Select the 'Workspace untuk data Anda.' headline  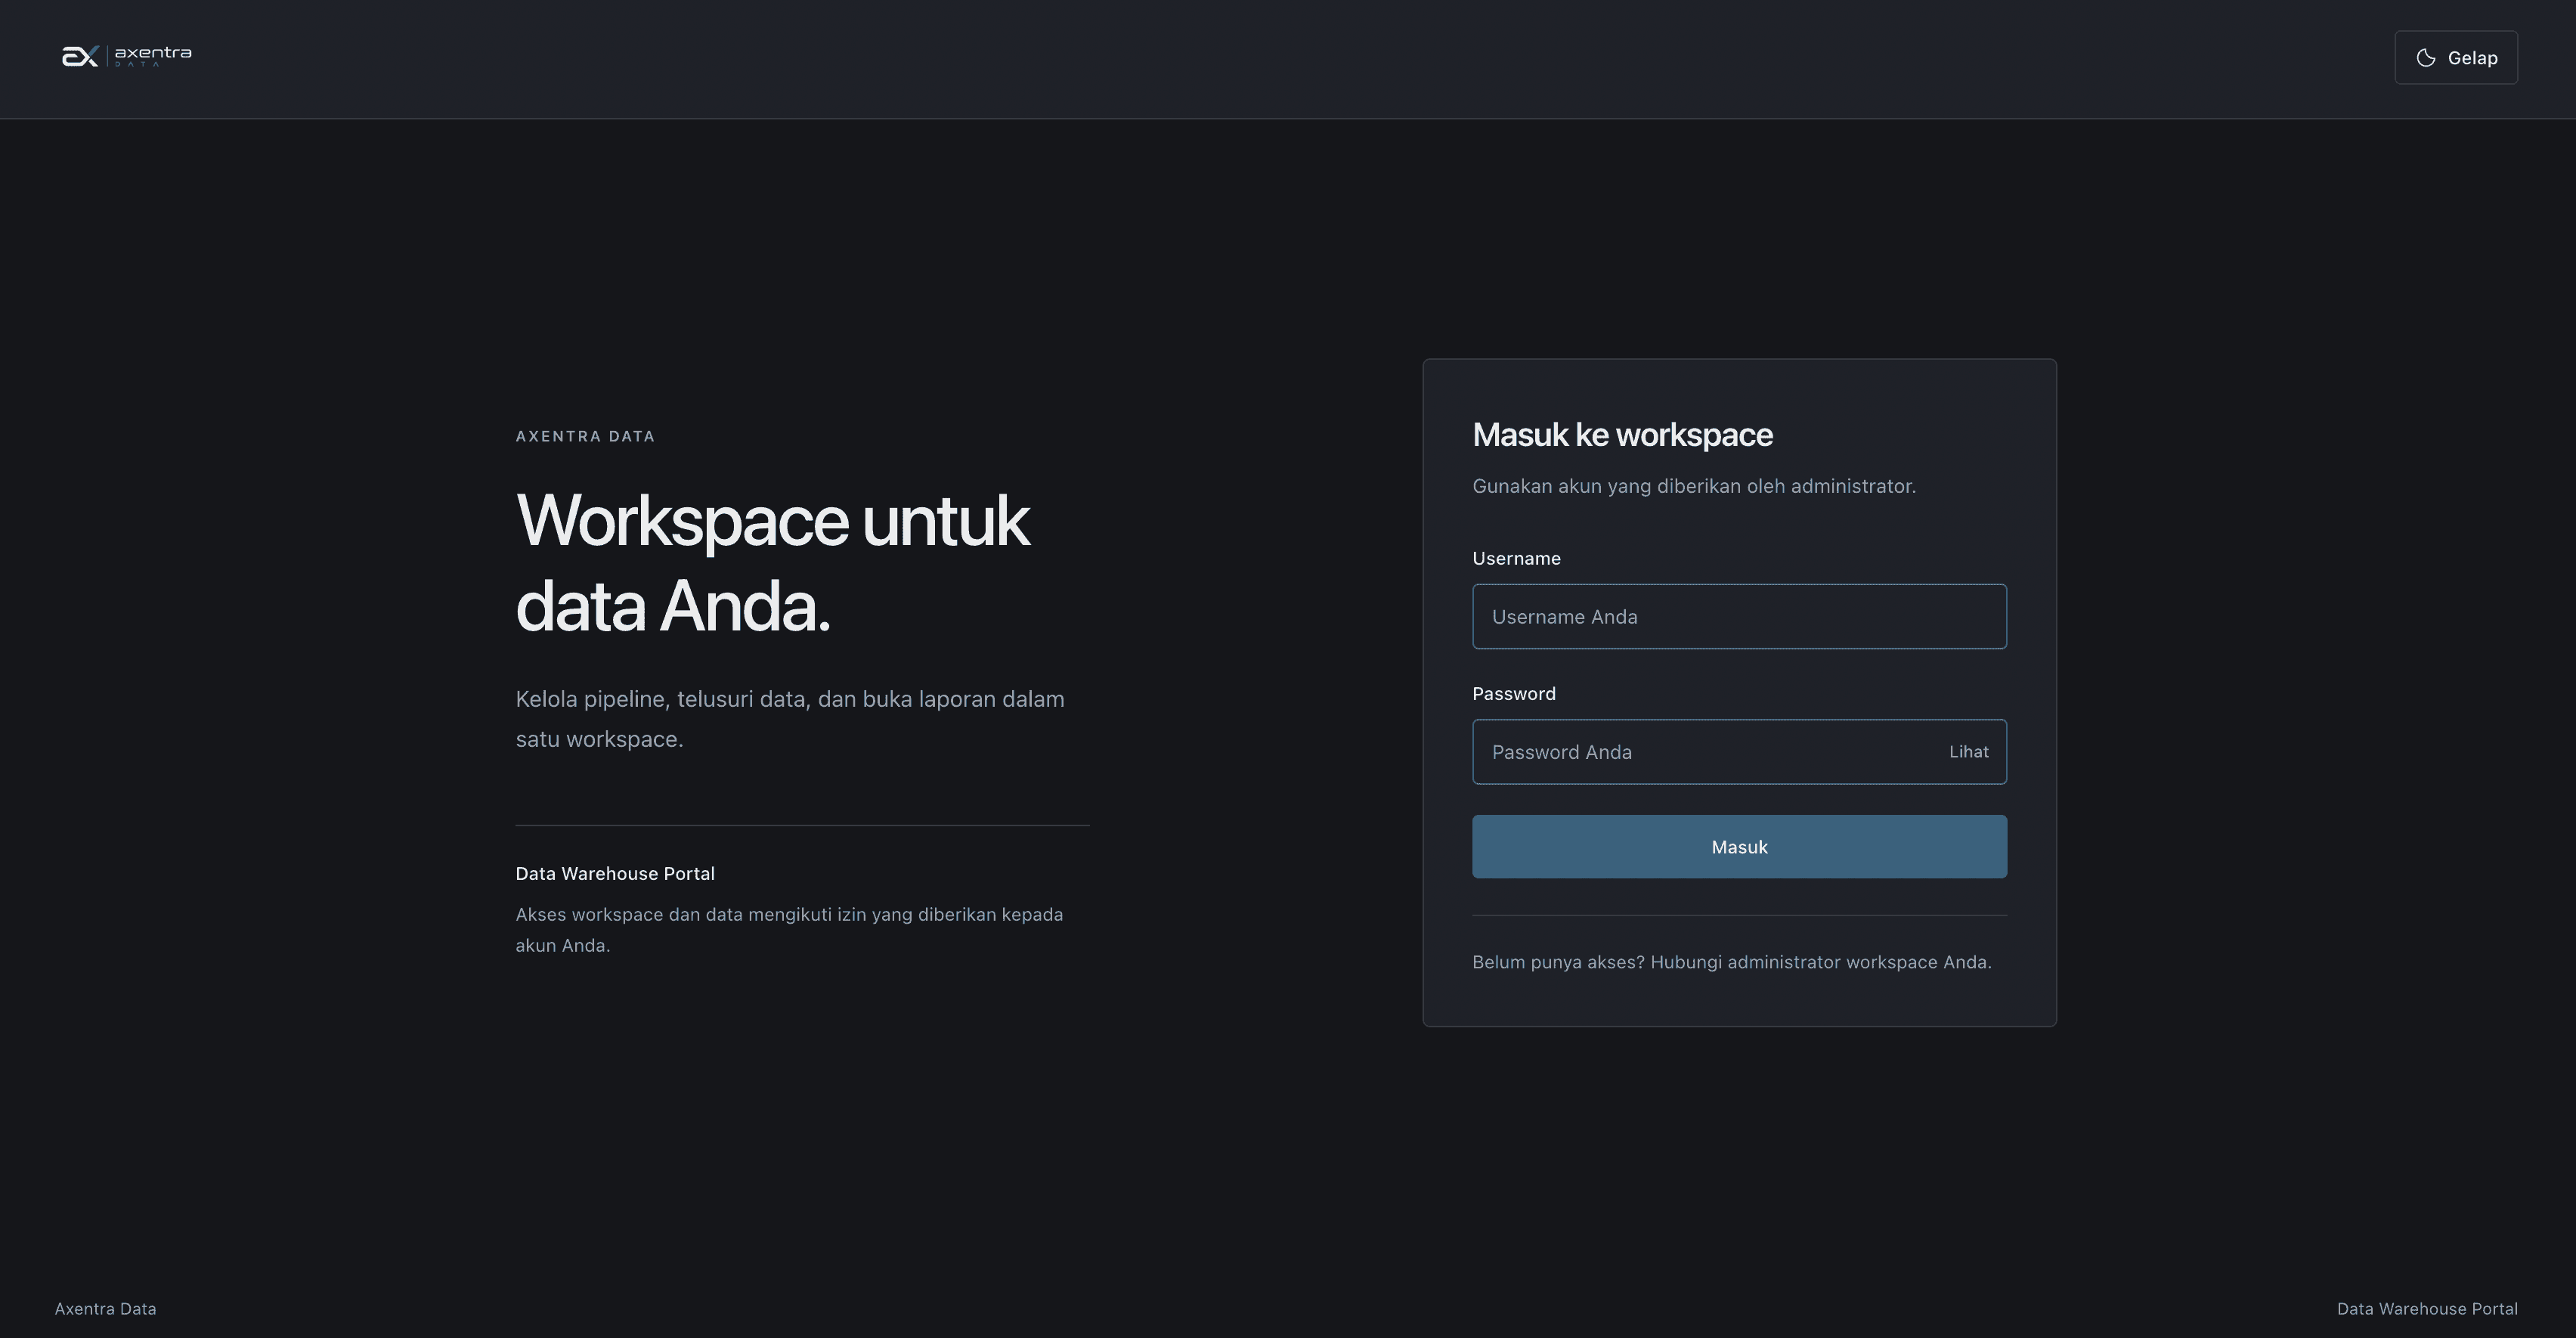772,563
